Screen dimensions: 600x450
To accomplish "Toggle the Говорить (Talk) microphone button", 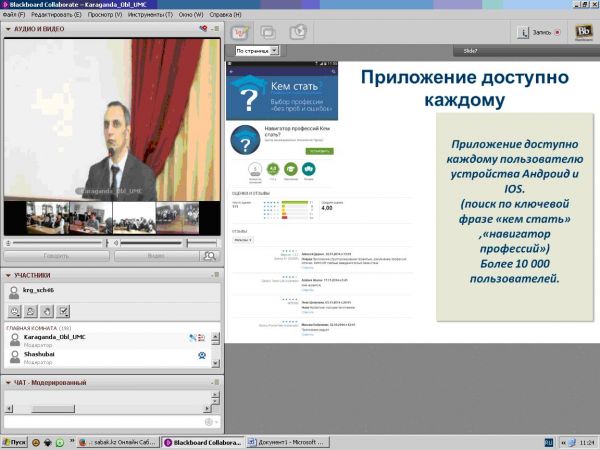I will pyautogui.click(x=56, y=256).
